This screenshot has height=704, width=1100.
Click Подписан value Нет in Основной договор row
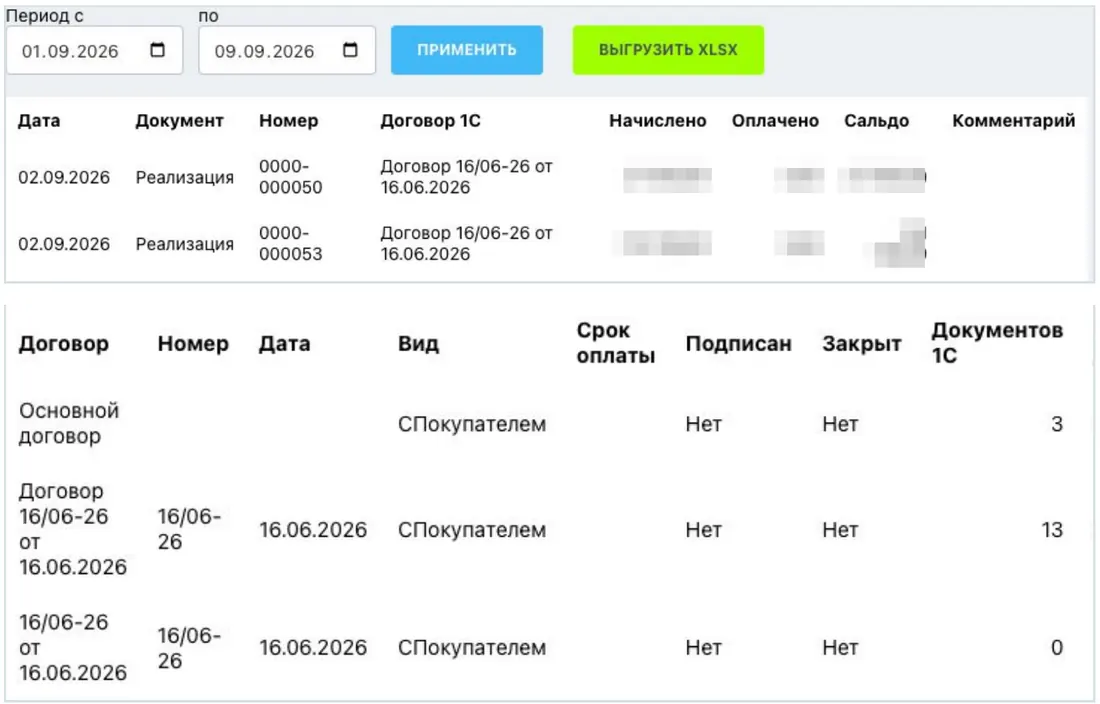(704, 424)
